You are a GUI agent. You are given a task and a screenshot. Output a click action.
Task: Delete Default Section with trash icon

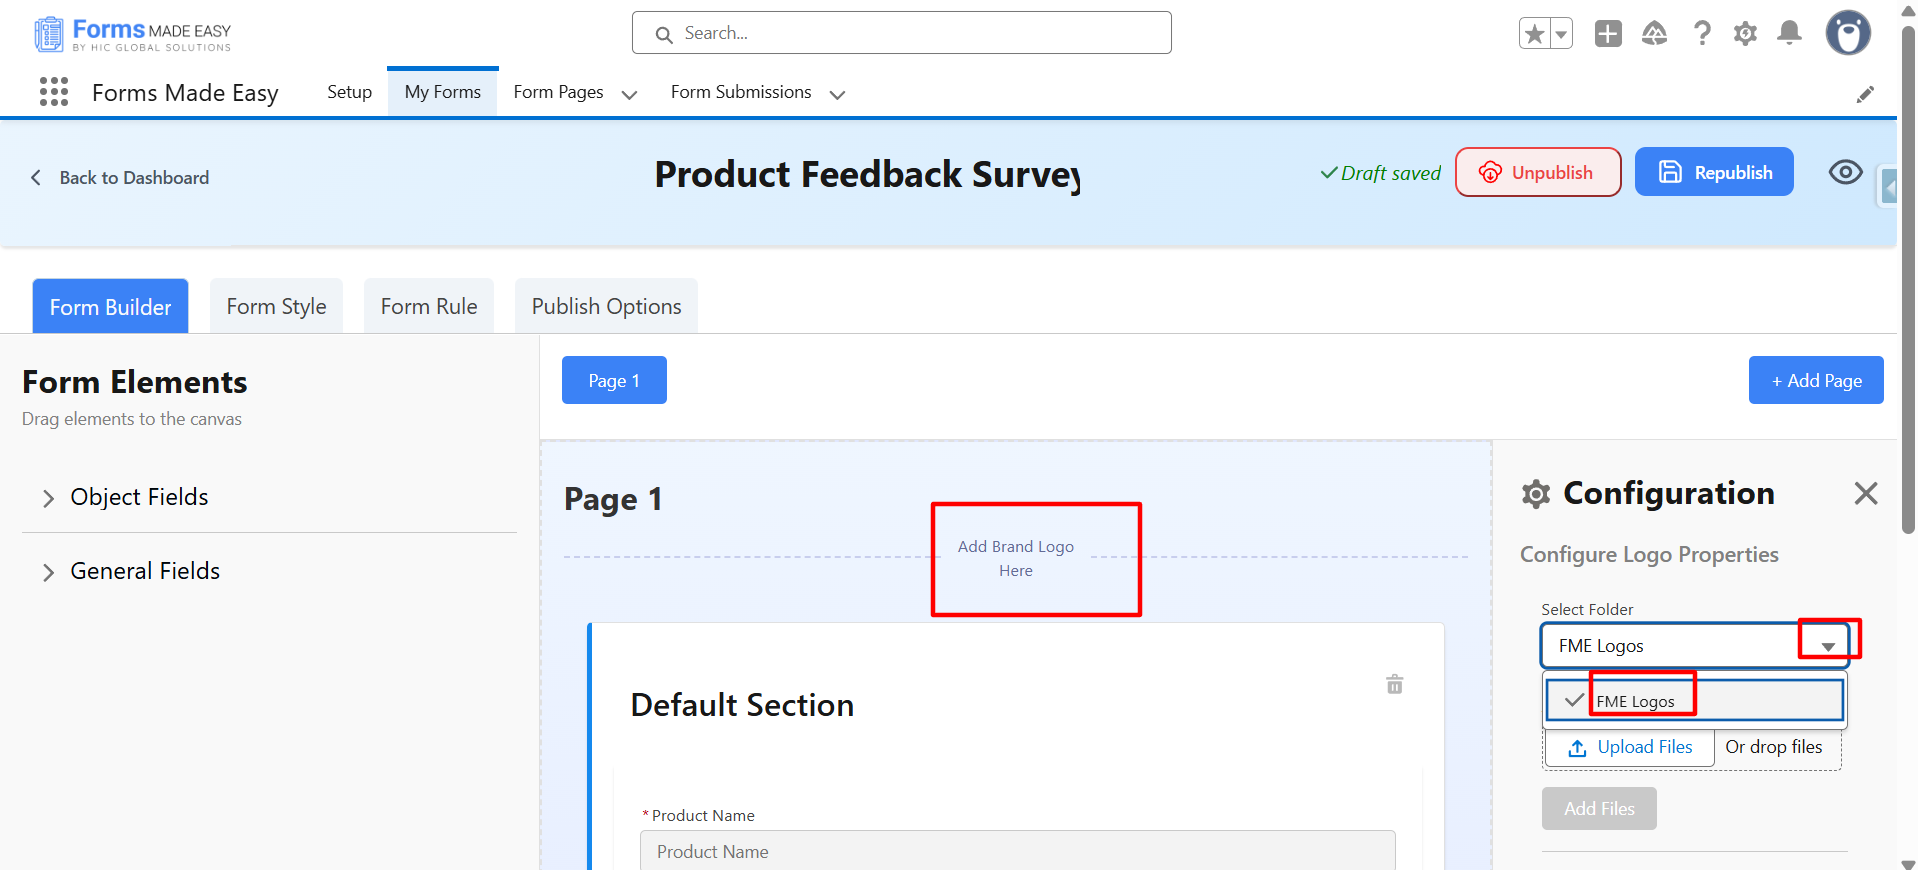[x=1394, y=685]
